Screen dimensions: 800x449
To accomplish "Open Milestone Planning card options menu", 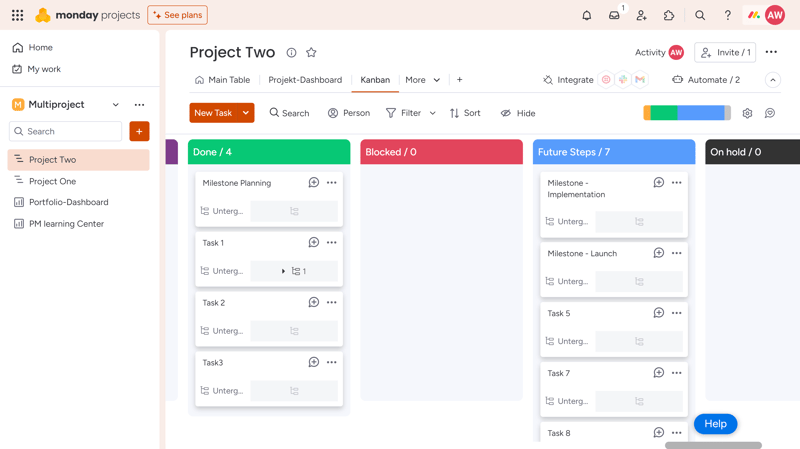I will [332, 183].
